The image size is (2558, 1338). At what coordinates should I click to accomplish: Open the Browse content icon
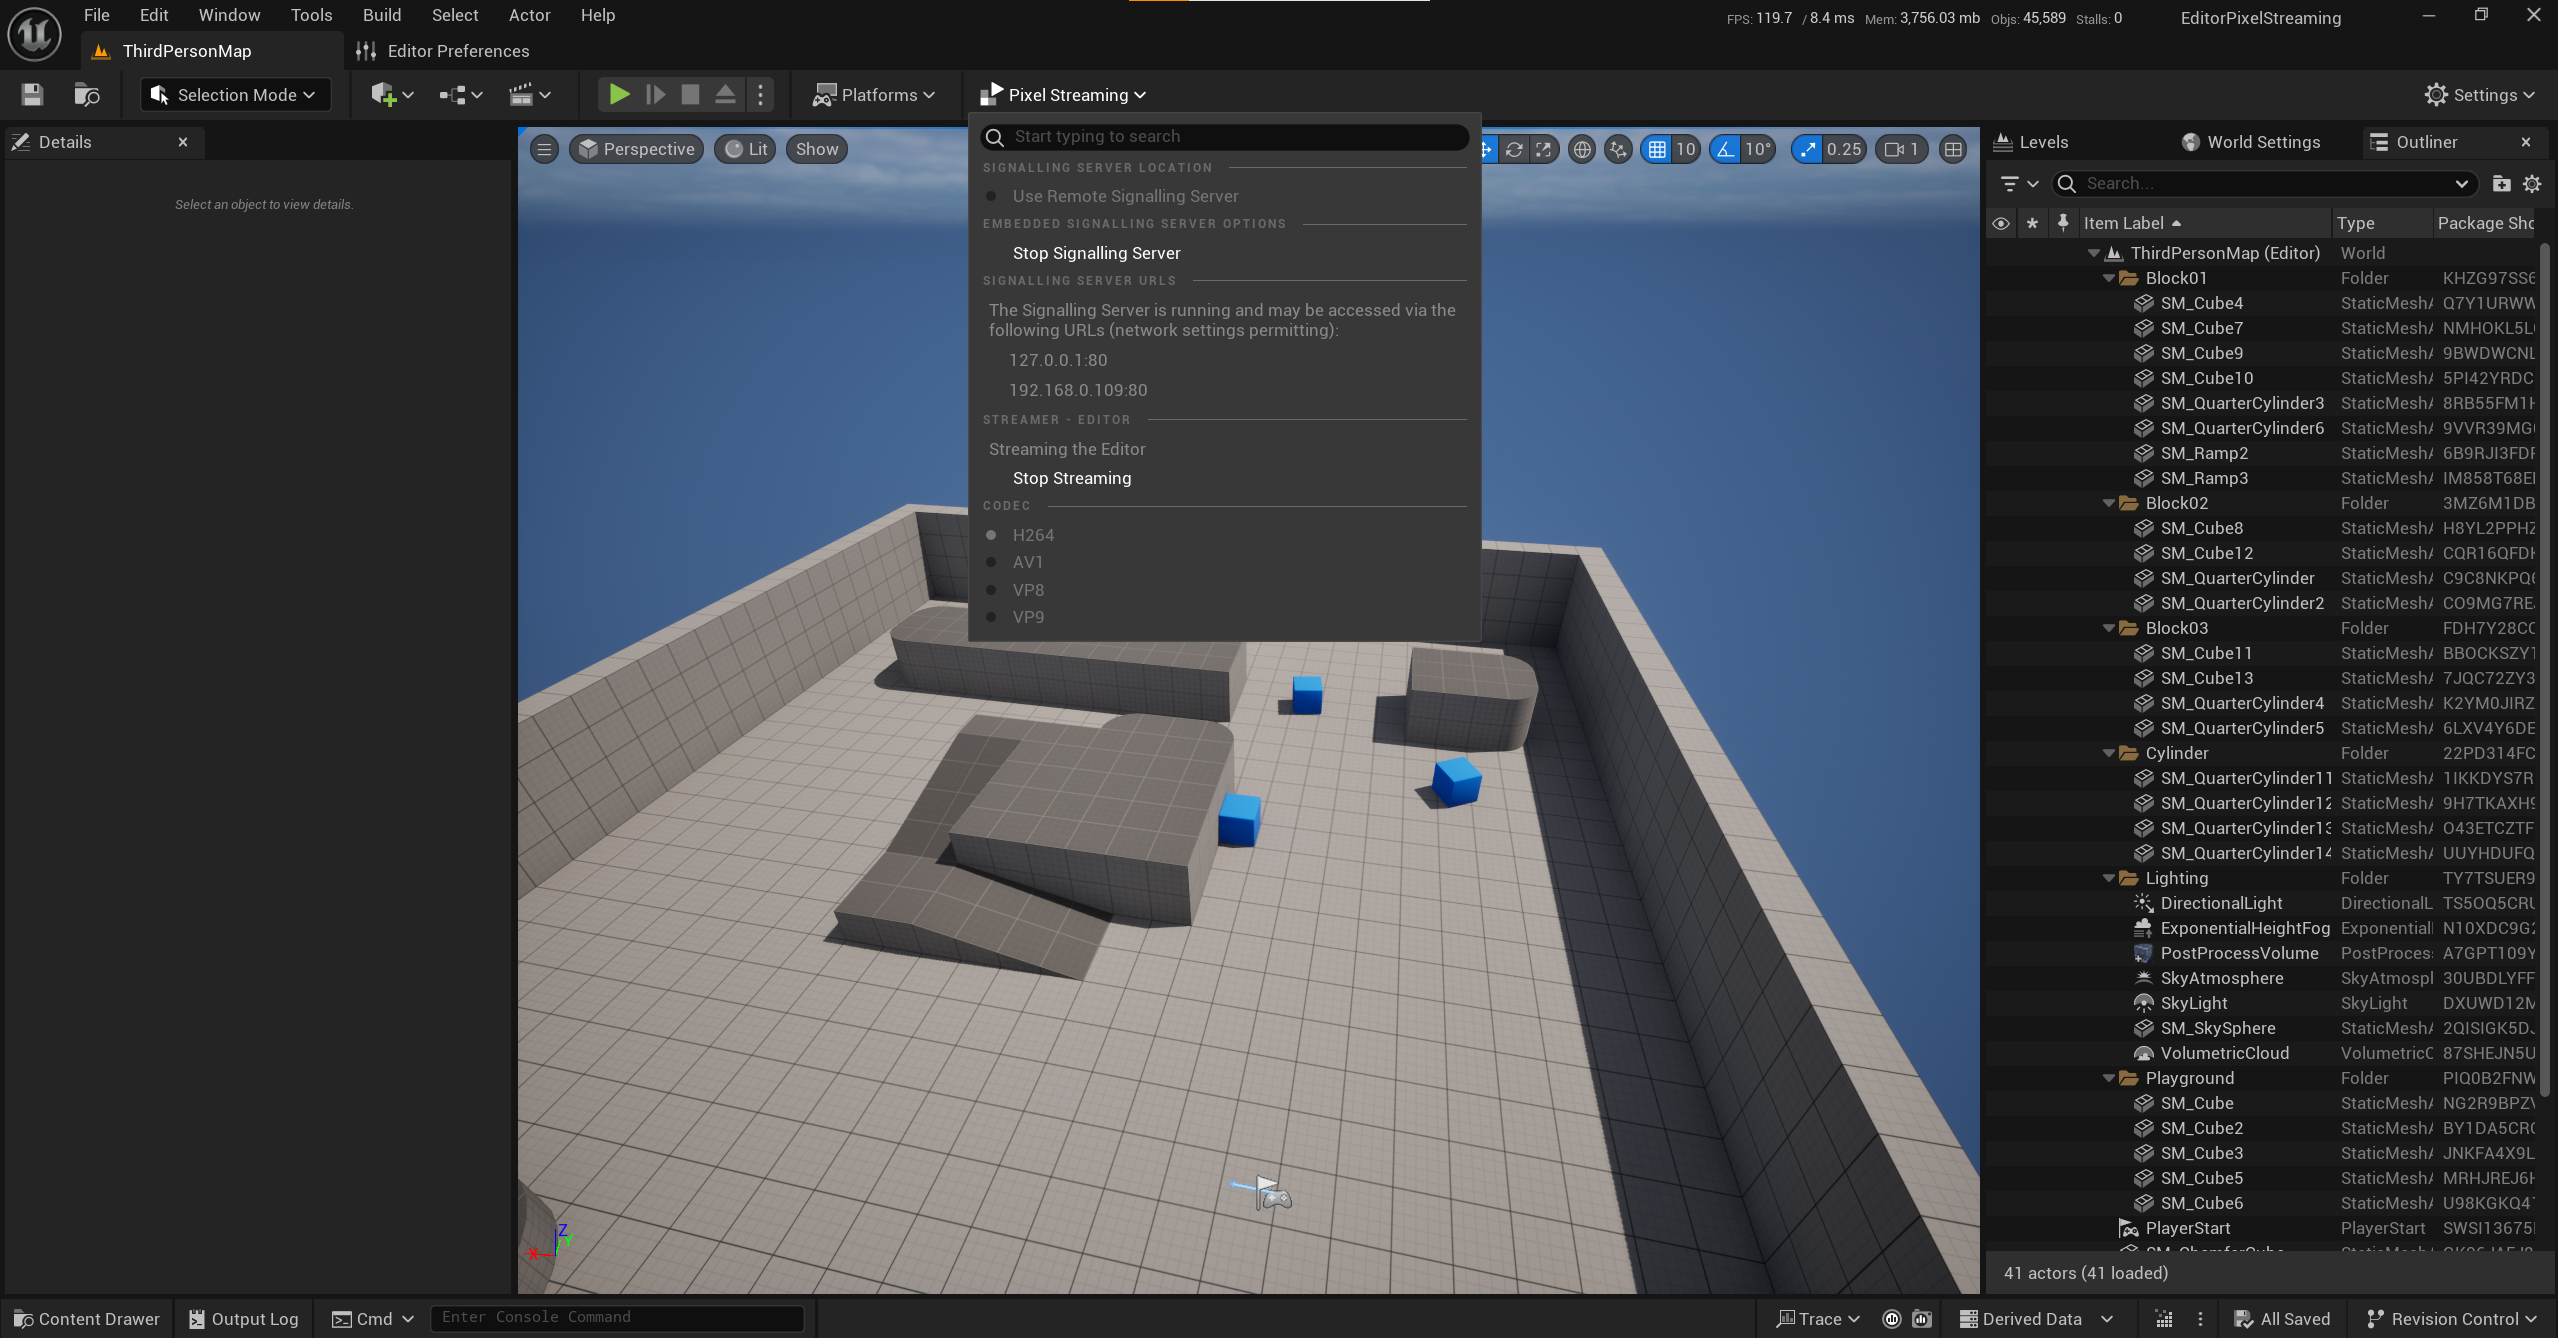(x=87, y=95)
